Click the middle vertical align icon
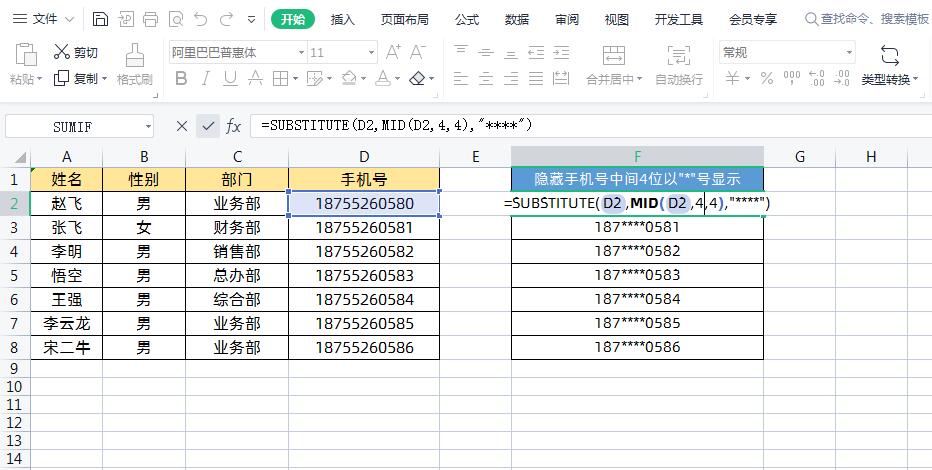 (x=486, y=52)
